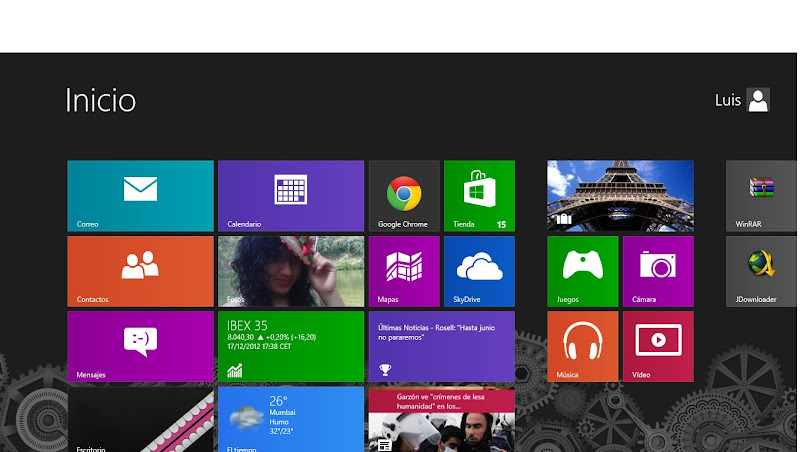Open the SkyDrive tile
Screen dimensions: 800x452
click(480, 271)
